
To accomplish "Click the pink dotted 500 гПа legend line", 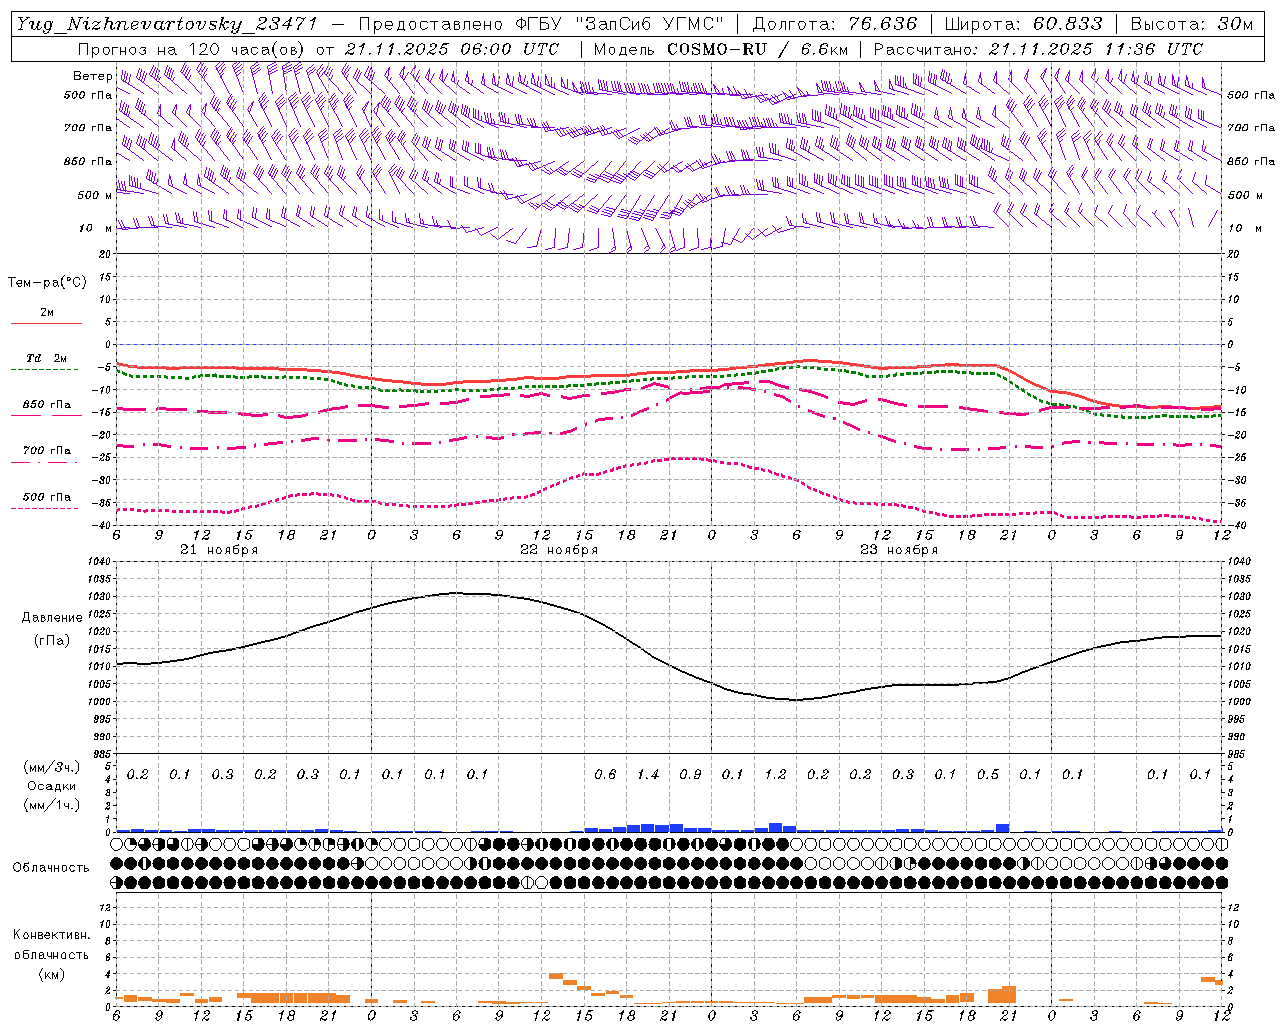I will pyautogui.click(x=44, y=508).
